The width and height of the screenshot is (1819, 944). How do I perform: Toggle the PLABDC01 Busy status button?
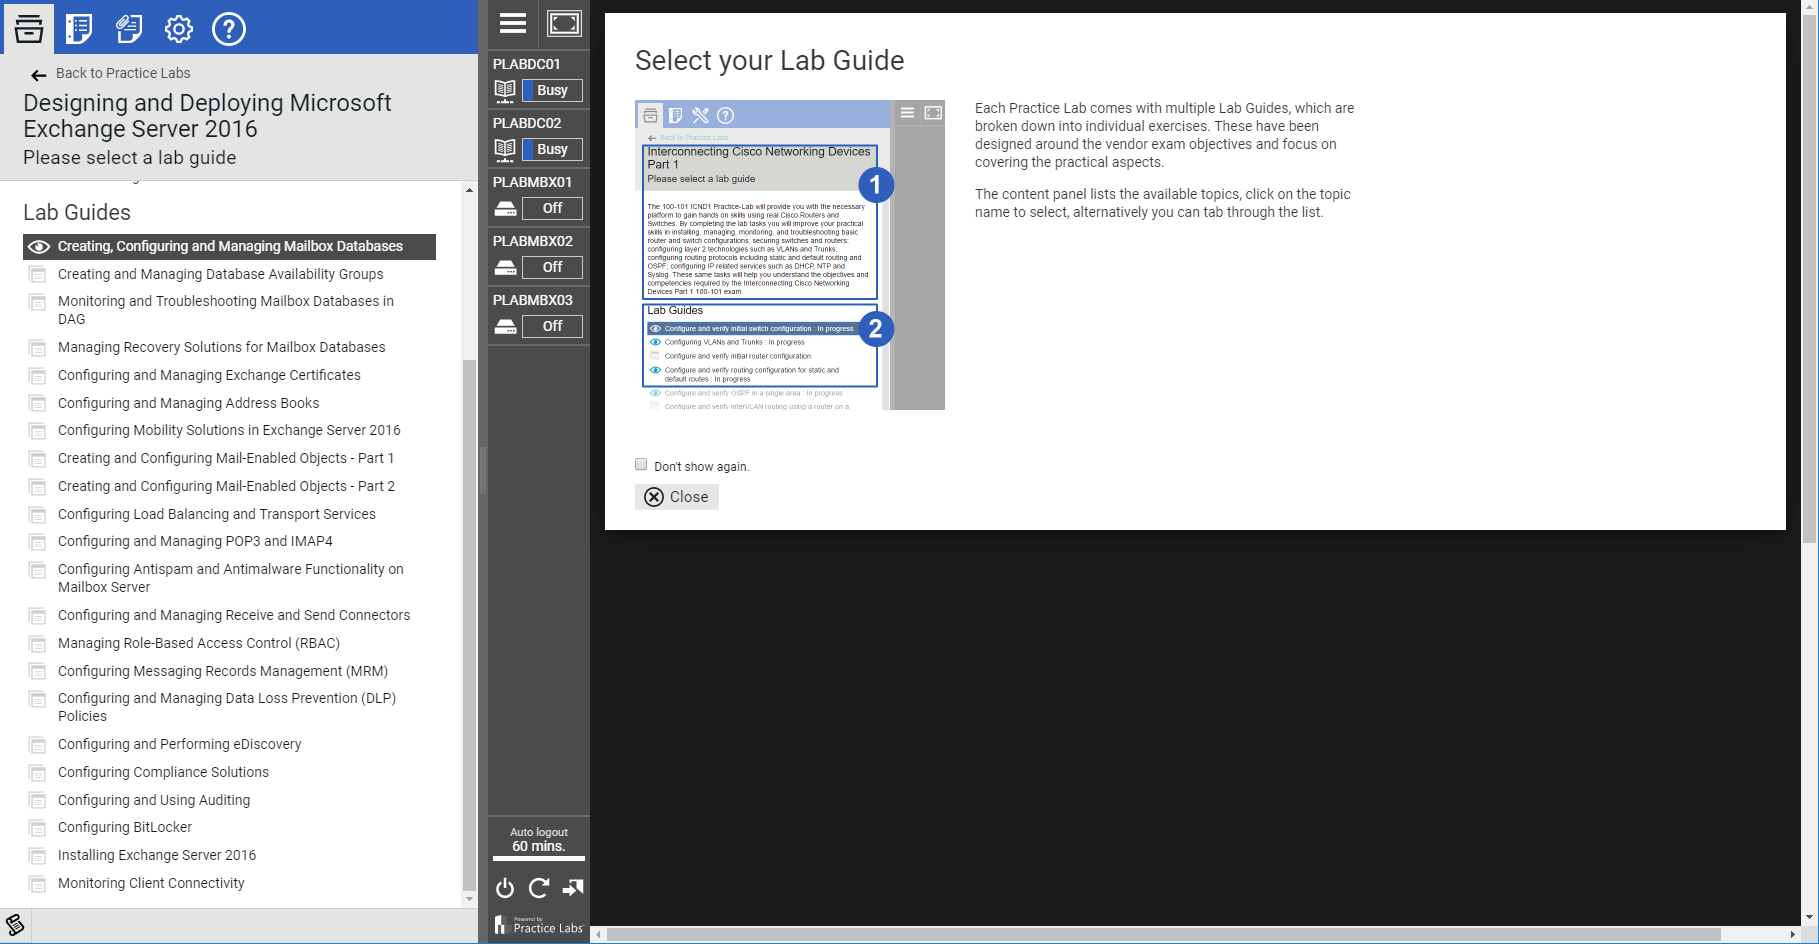pyautogui.click(x=552, y=90)
